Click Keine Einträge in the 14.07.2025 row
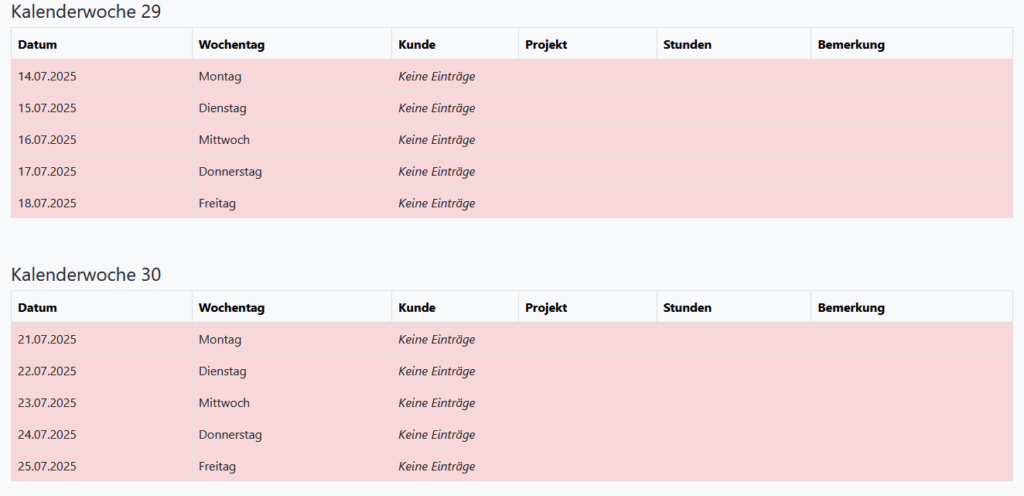 tap(436, 76)
